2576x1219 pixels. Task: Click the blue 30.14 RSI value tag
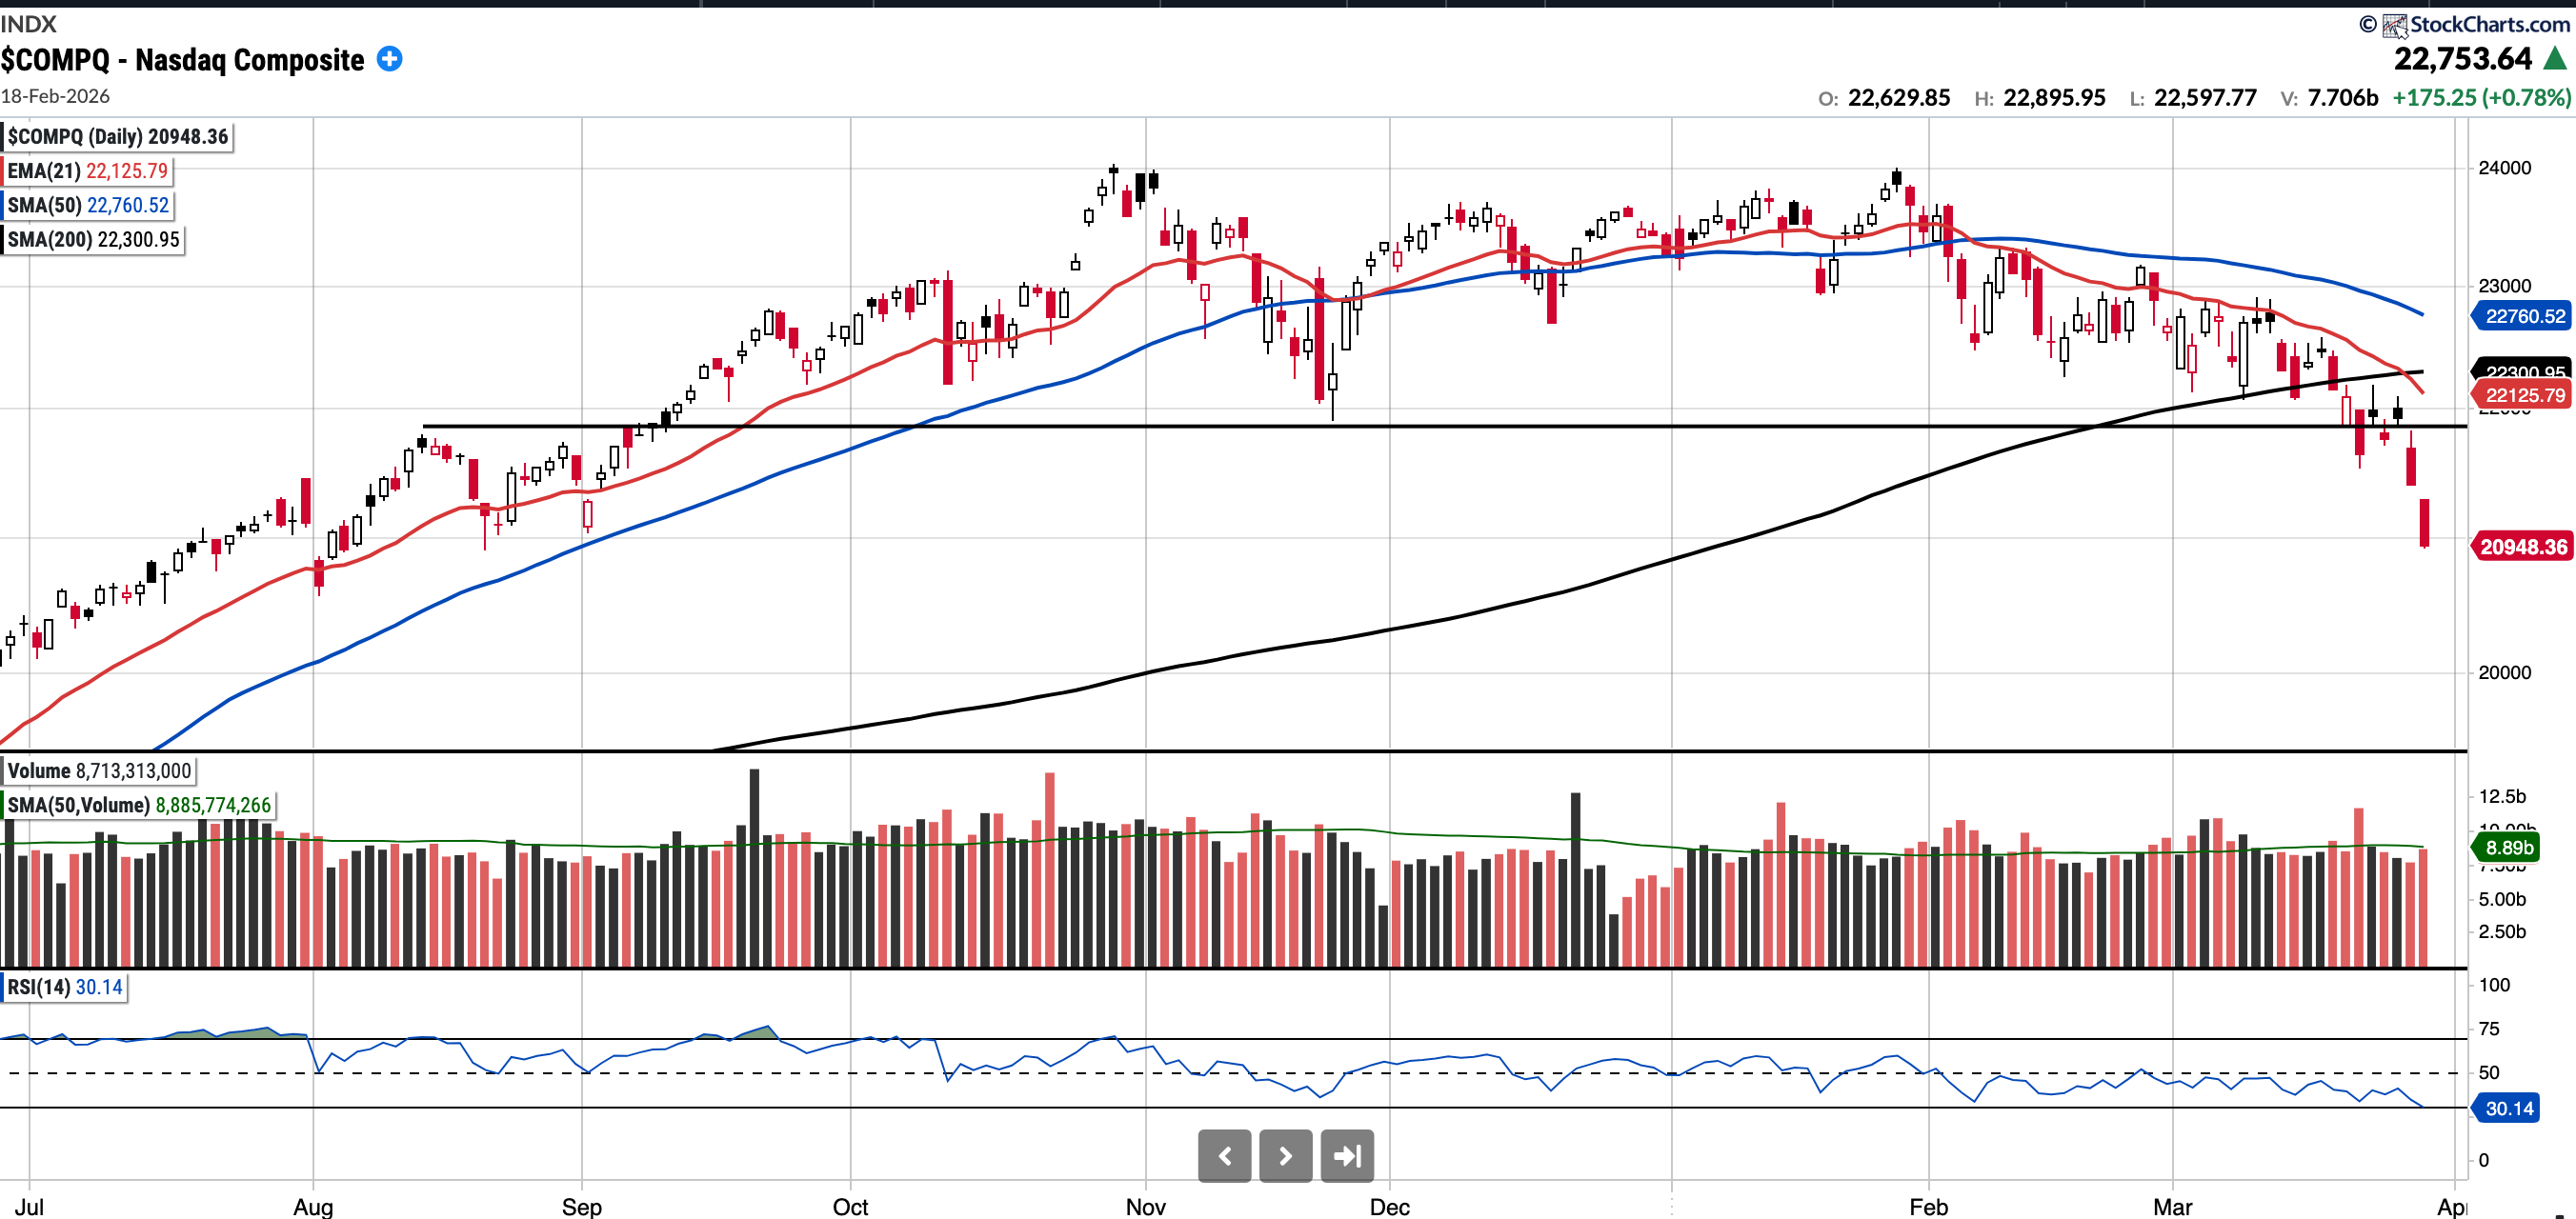(2508, 1108)
